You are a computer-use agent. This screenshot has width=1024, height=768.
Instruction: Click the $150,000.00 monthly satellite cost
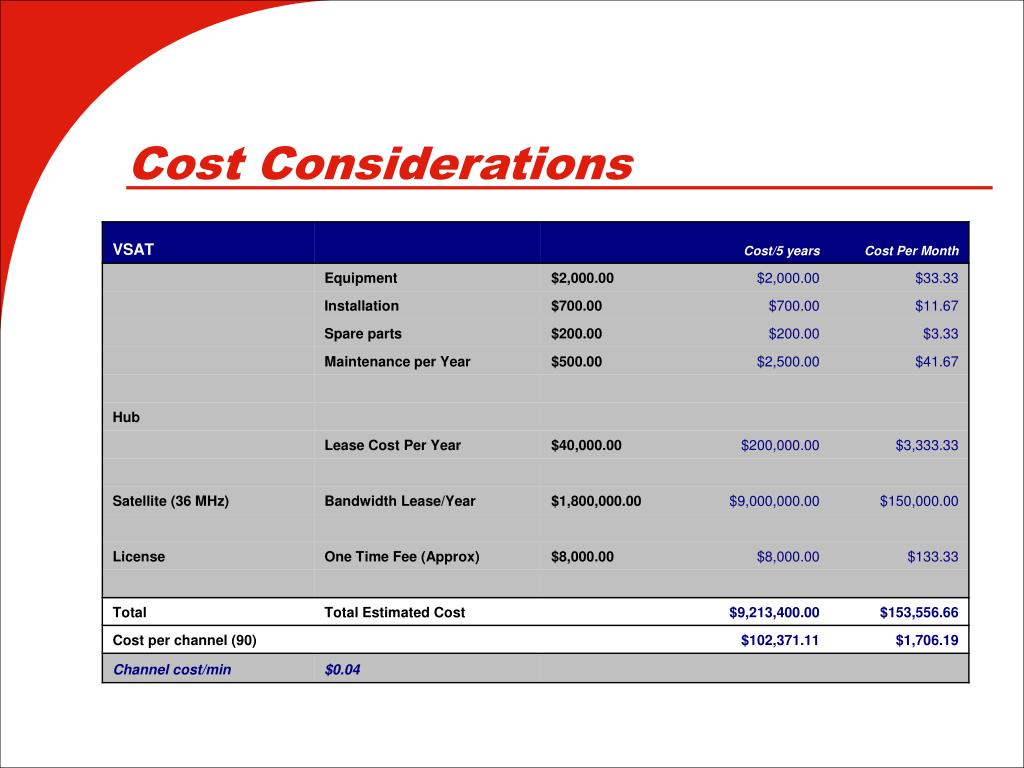coord(919,501)
